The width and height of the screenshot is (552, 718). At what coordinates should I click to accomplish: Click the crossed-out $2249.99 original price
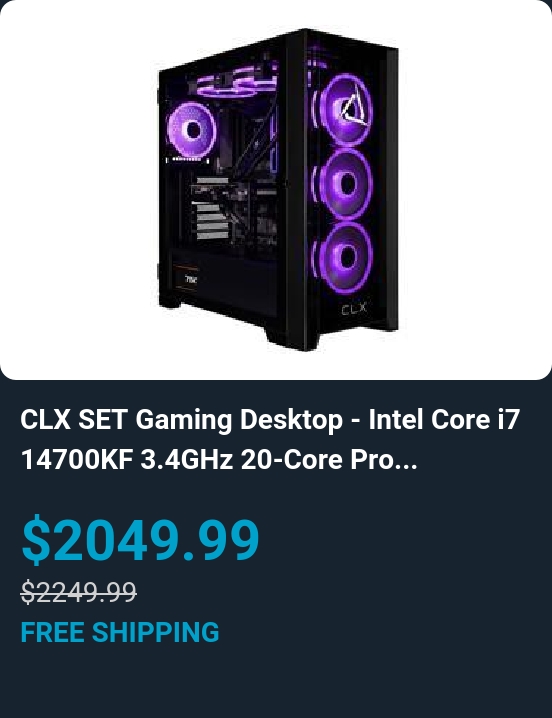pyautogui.click(x=78, y=592)
